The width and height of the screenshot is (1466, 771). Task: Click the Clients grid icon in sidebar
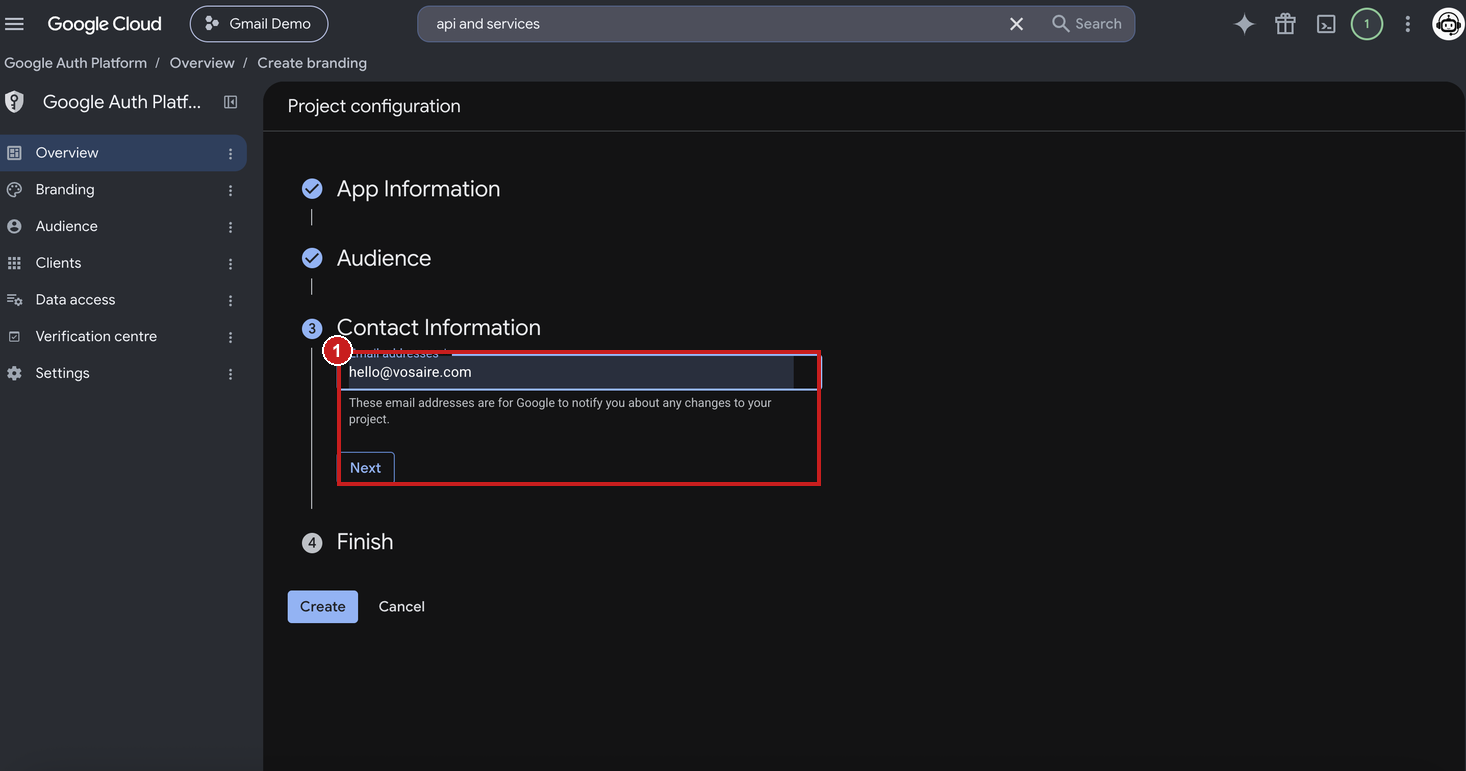[x=14, y=263]
